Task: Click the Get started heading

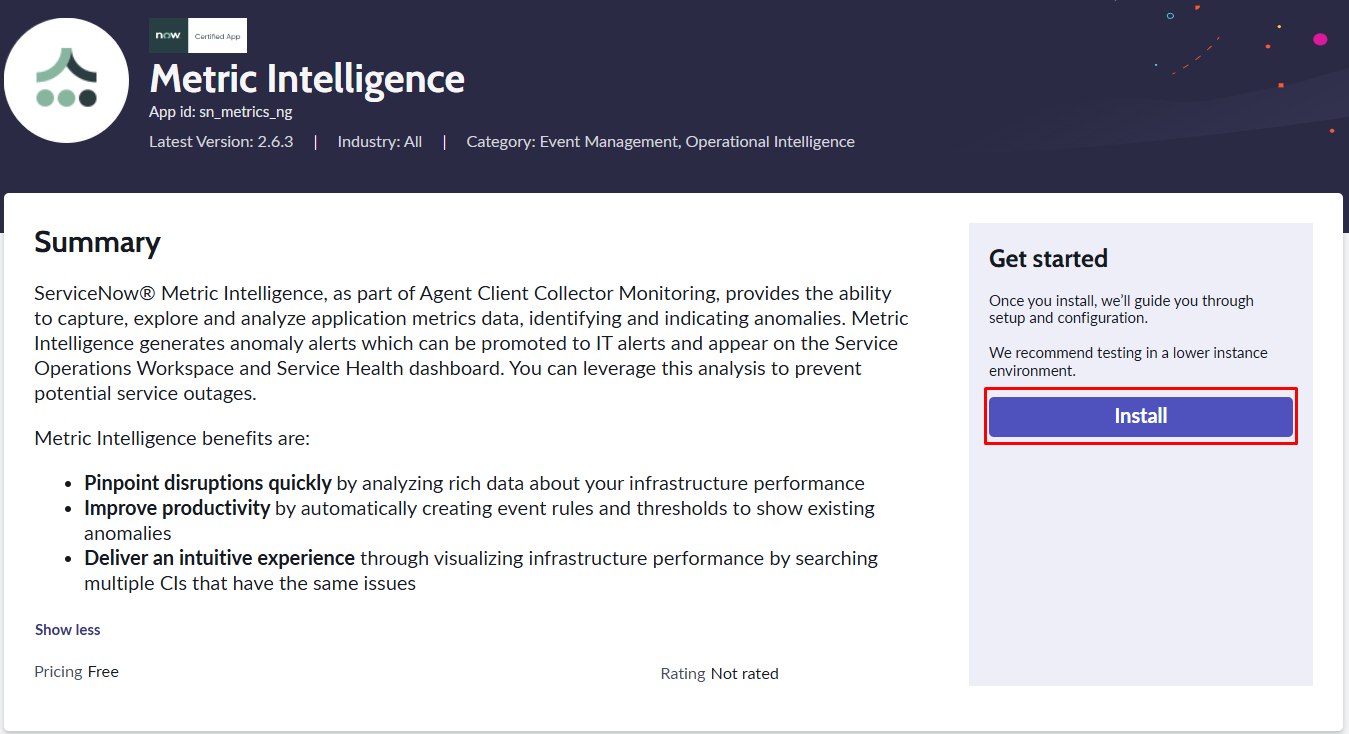Action: coord(1048,259)
